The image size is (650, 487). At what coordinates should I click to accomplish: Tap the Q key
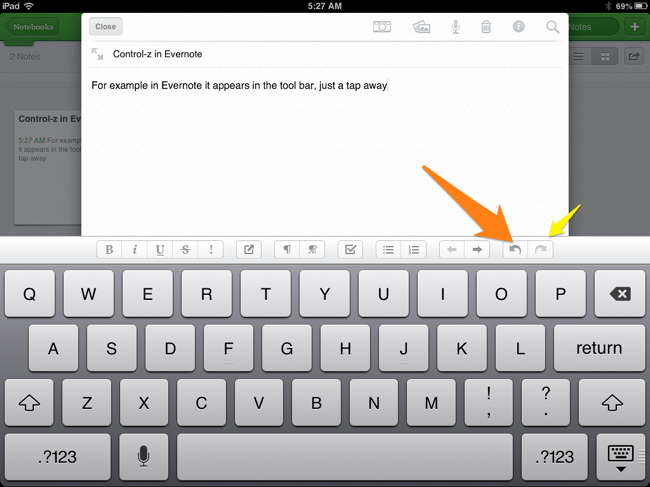point(29,294)
